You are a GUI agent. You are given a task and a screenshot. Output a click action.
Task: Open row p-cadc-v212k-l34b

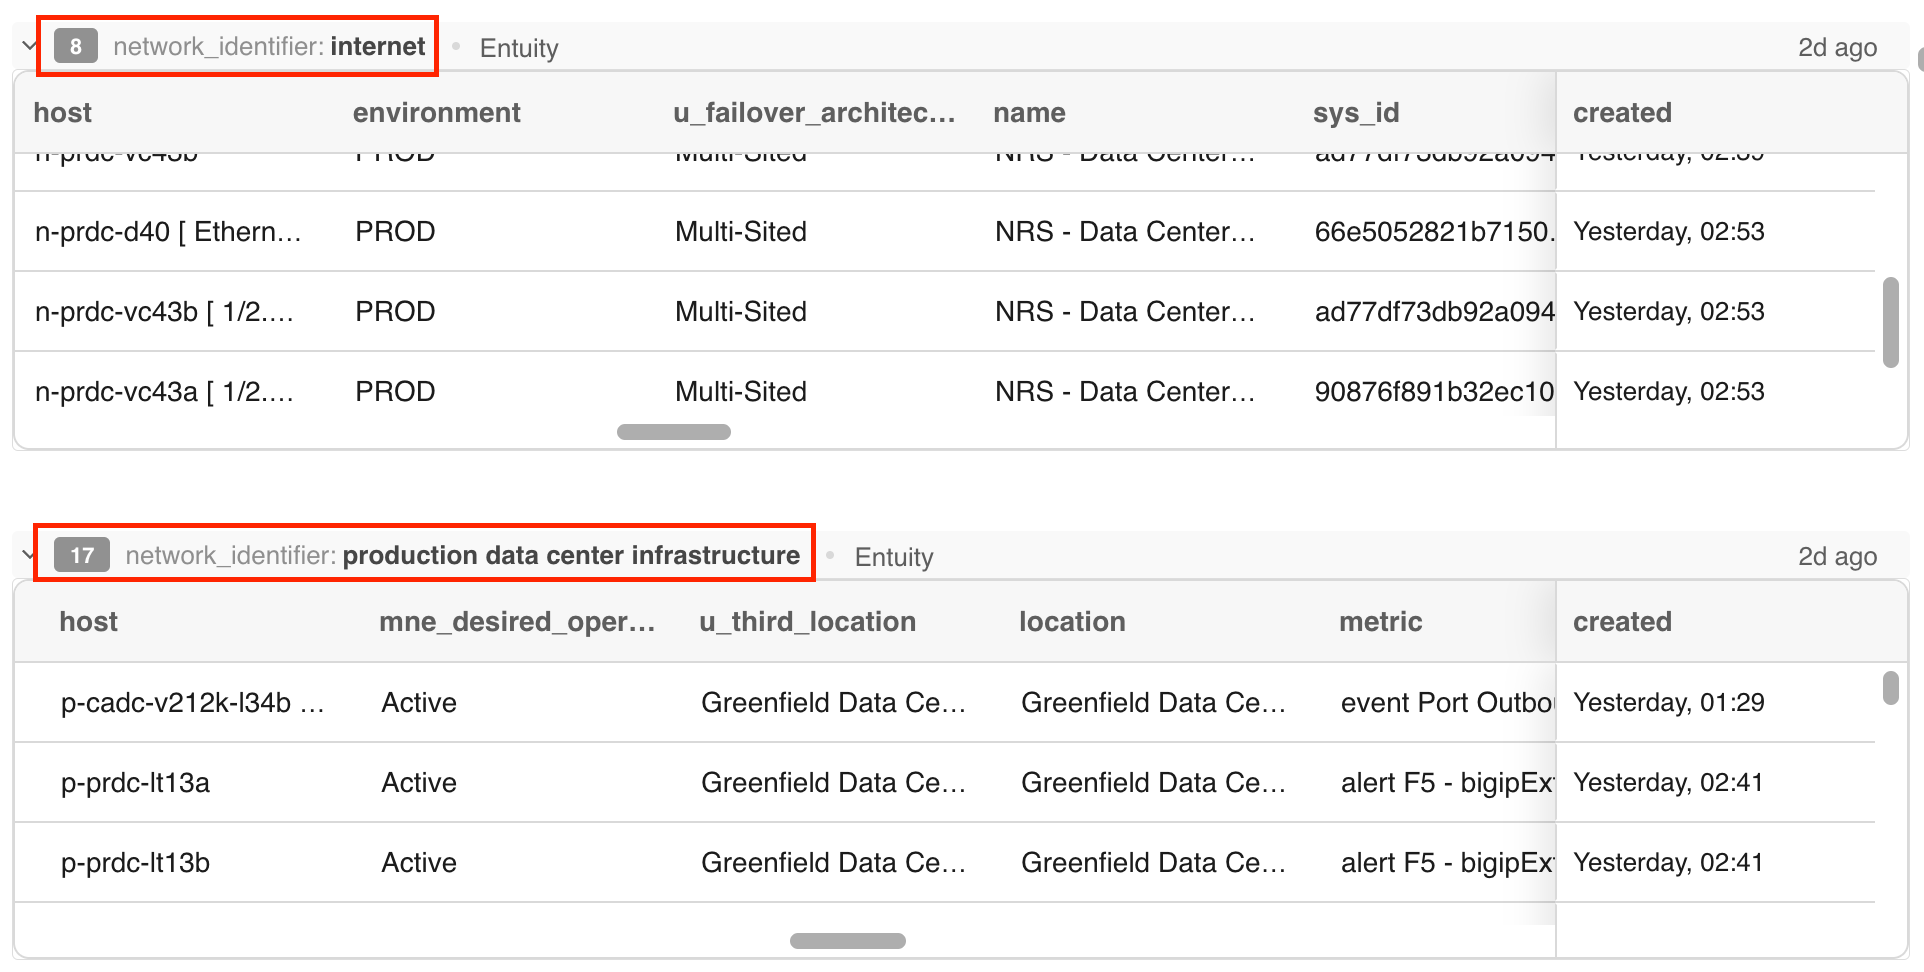click(192, 703)
